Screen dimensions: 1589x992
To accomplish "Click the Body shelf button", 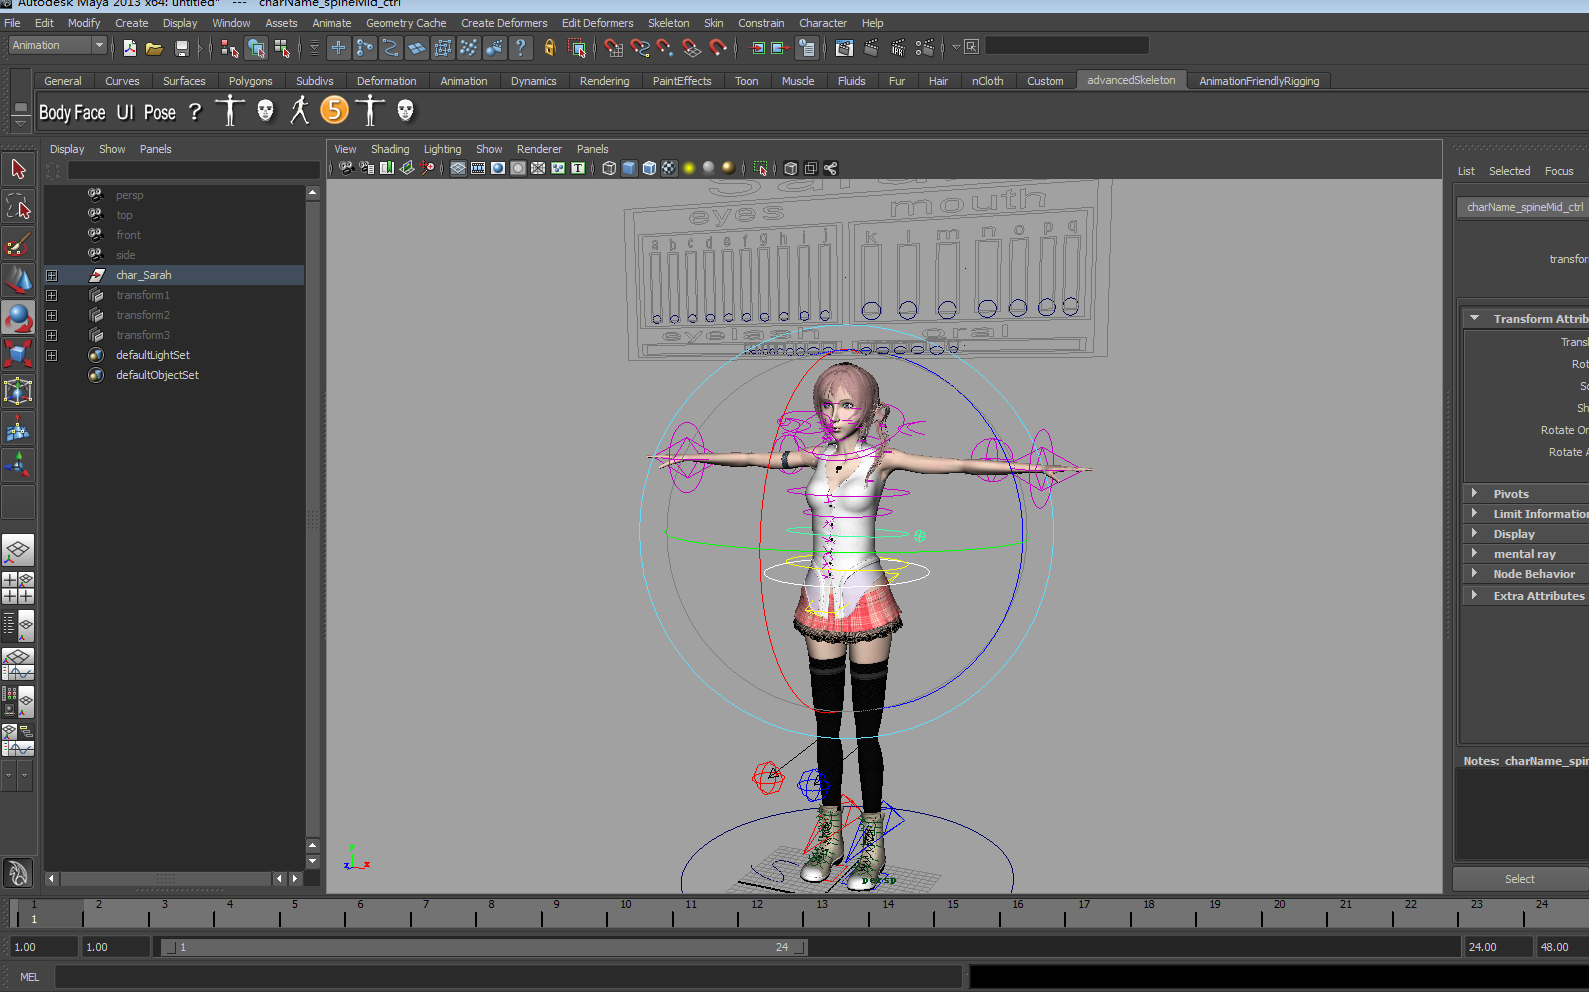I will (54, 112).
